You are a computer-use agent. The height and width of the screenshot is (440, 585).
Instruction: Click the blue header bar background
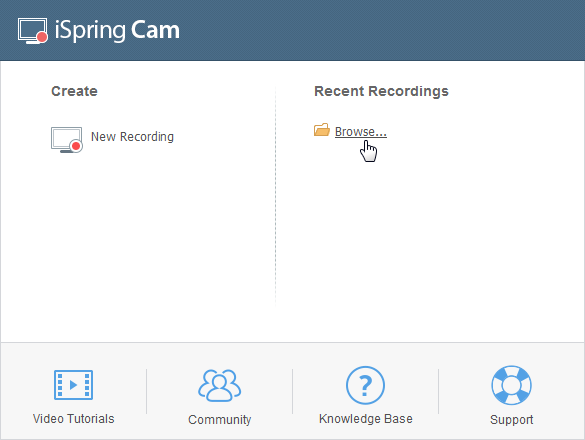click(373, 30)
